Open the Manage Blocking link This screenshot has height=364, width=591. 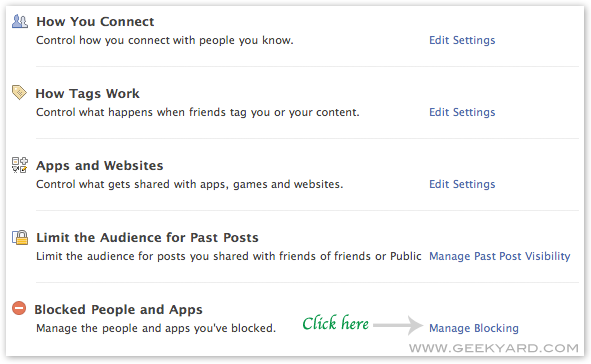point(474,328)
